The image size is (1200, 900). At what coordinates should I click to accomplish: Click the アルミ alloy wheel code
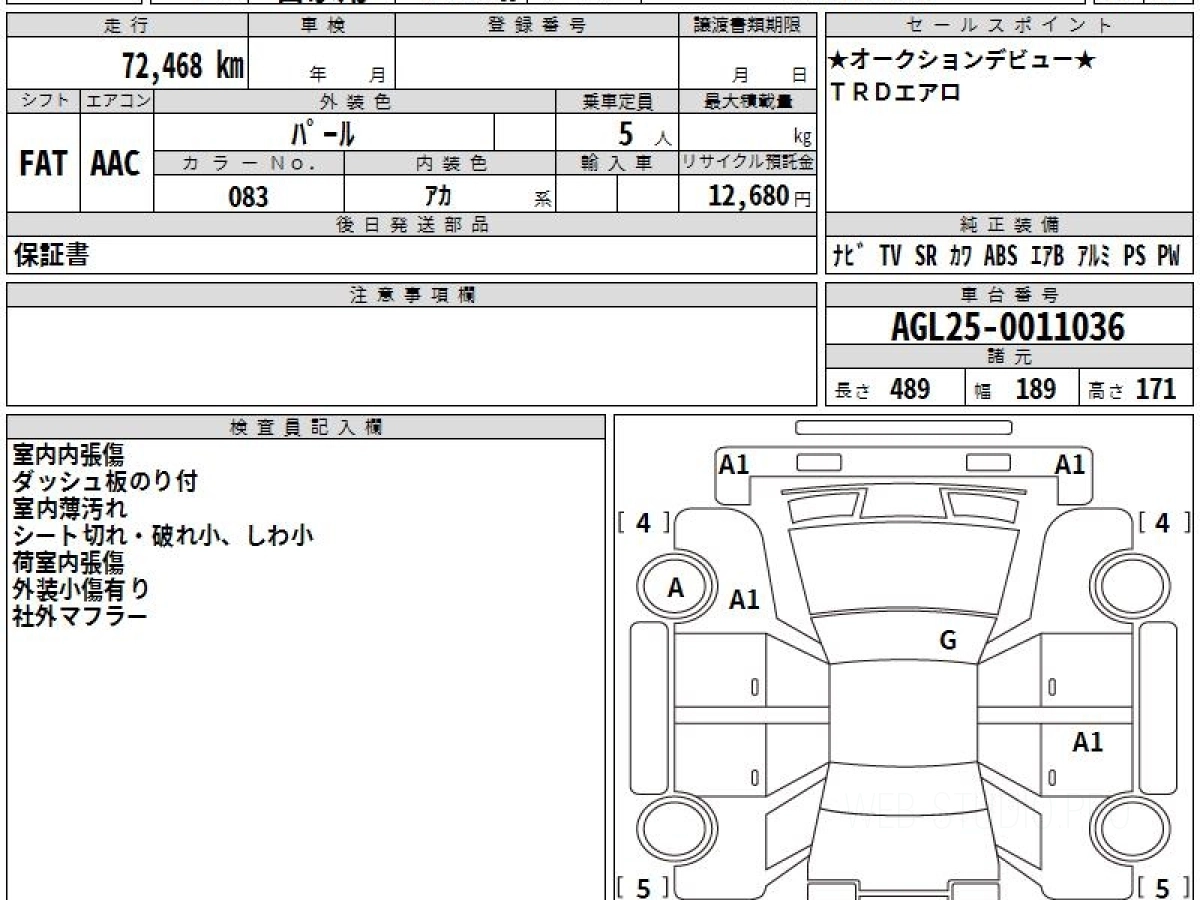(x=1095, y=256)
